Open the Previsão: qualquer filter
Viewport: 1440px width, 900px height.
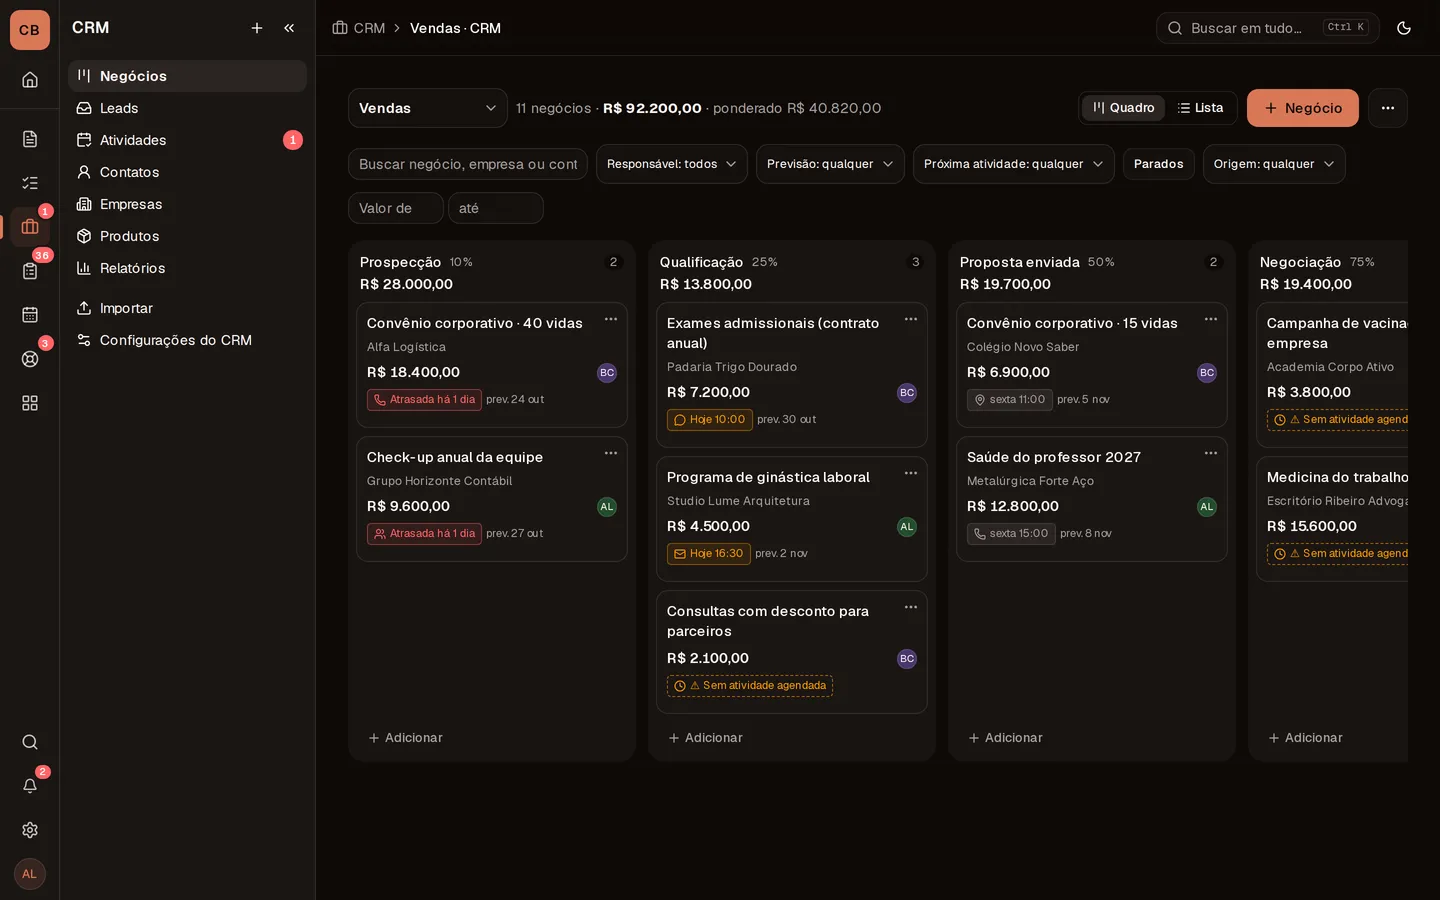click(x=830, y=164)
